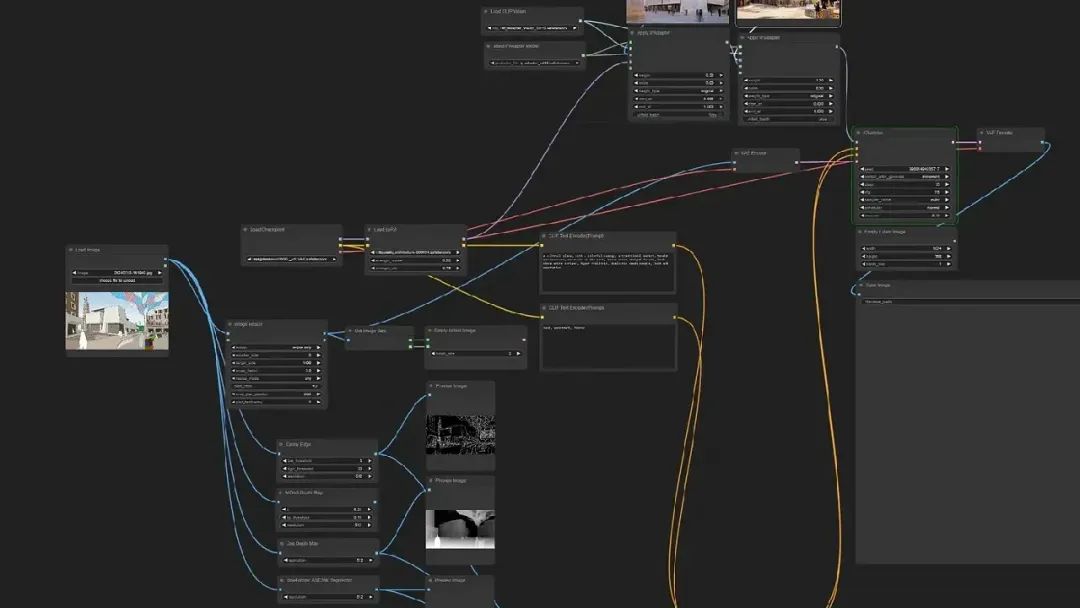Adjust the strength_model slider in Load LoRA
This screenshot has width=1080, height=608.
click(x=415, y=260)
